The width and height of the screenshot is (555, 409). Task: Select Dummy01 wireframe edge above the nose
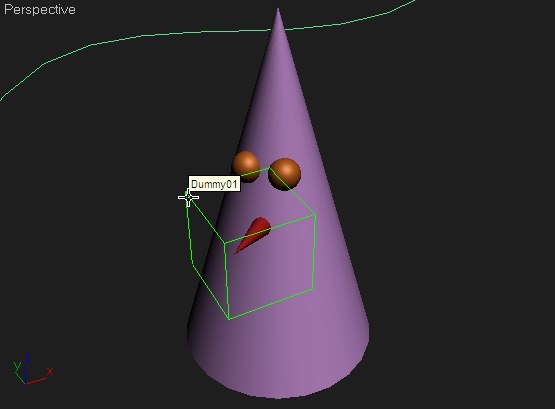(x=270, y=228)
